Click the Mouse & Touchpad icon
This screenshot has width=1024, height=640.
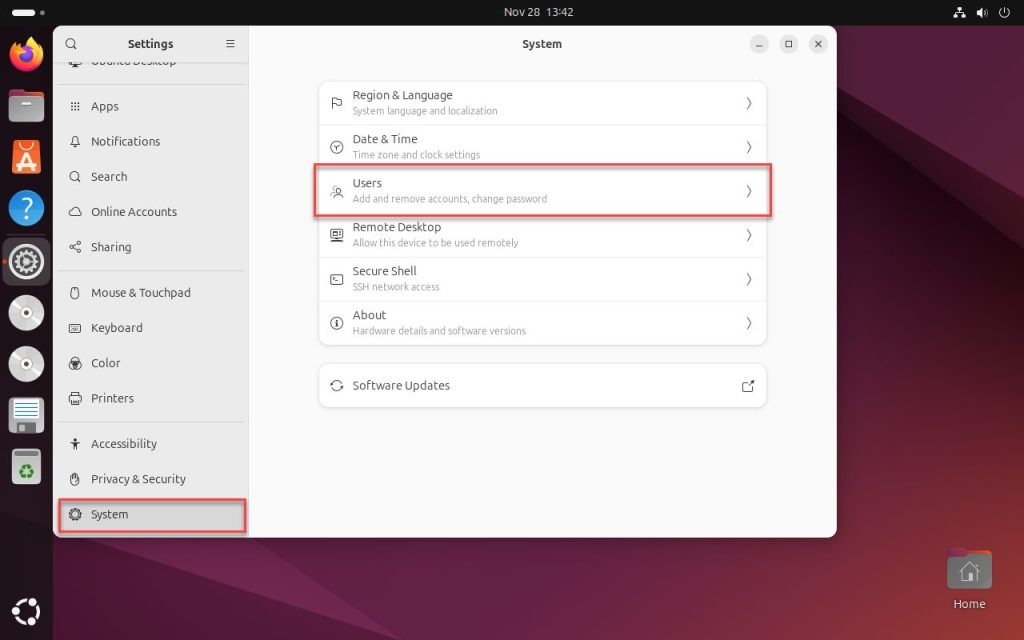[x=75, y=293]
